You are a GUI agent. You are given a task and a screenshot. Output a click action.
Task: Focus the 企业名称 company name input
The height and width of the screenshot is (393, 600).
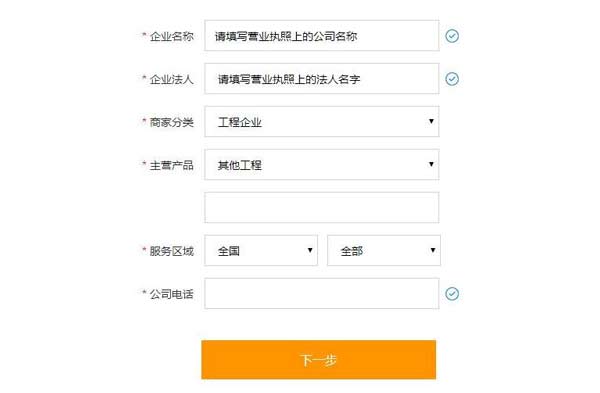point(321,36)
